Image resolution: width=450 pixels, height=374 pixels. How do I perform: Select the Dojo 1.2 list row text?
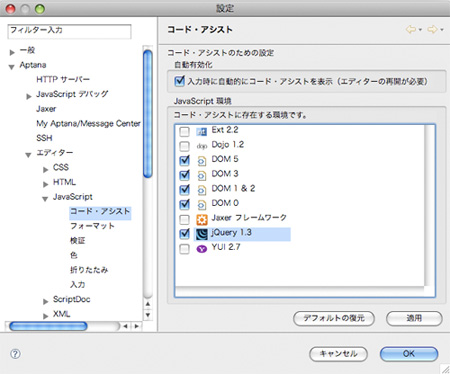[x=228, y=144]
